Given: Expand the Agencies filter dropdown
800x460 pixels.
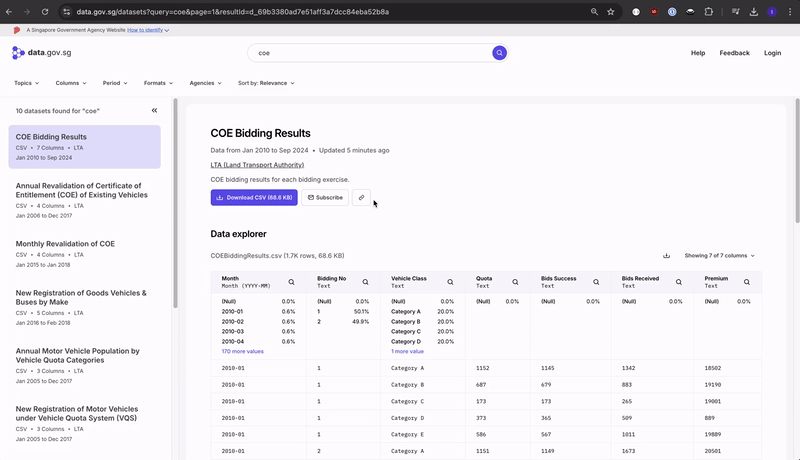Looking at the screenshot, I should [205, 83].
